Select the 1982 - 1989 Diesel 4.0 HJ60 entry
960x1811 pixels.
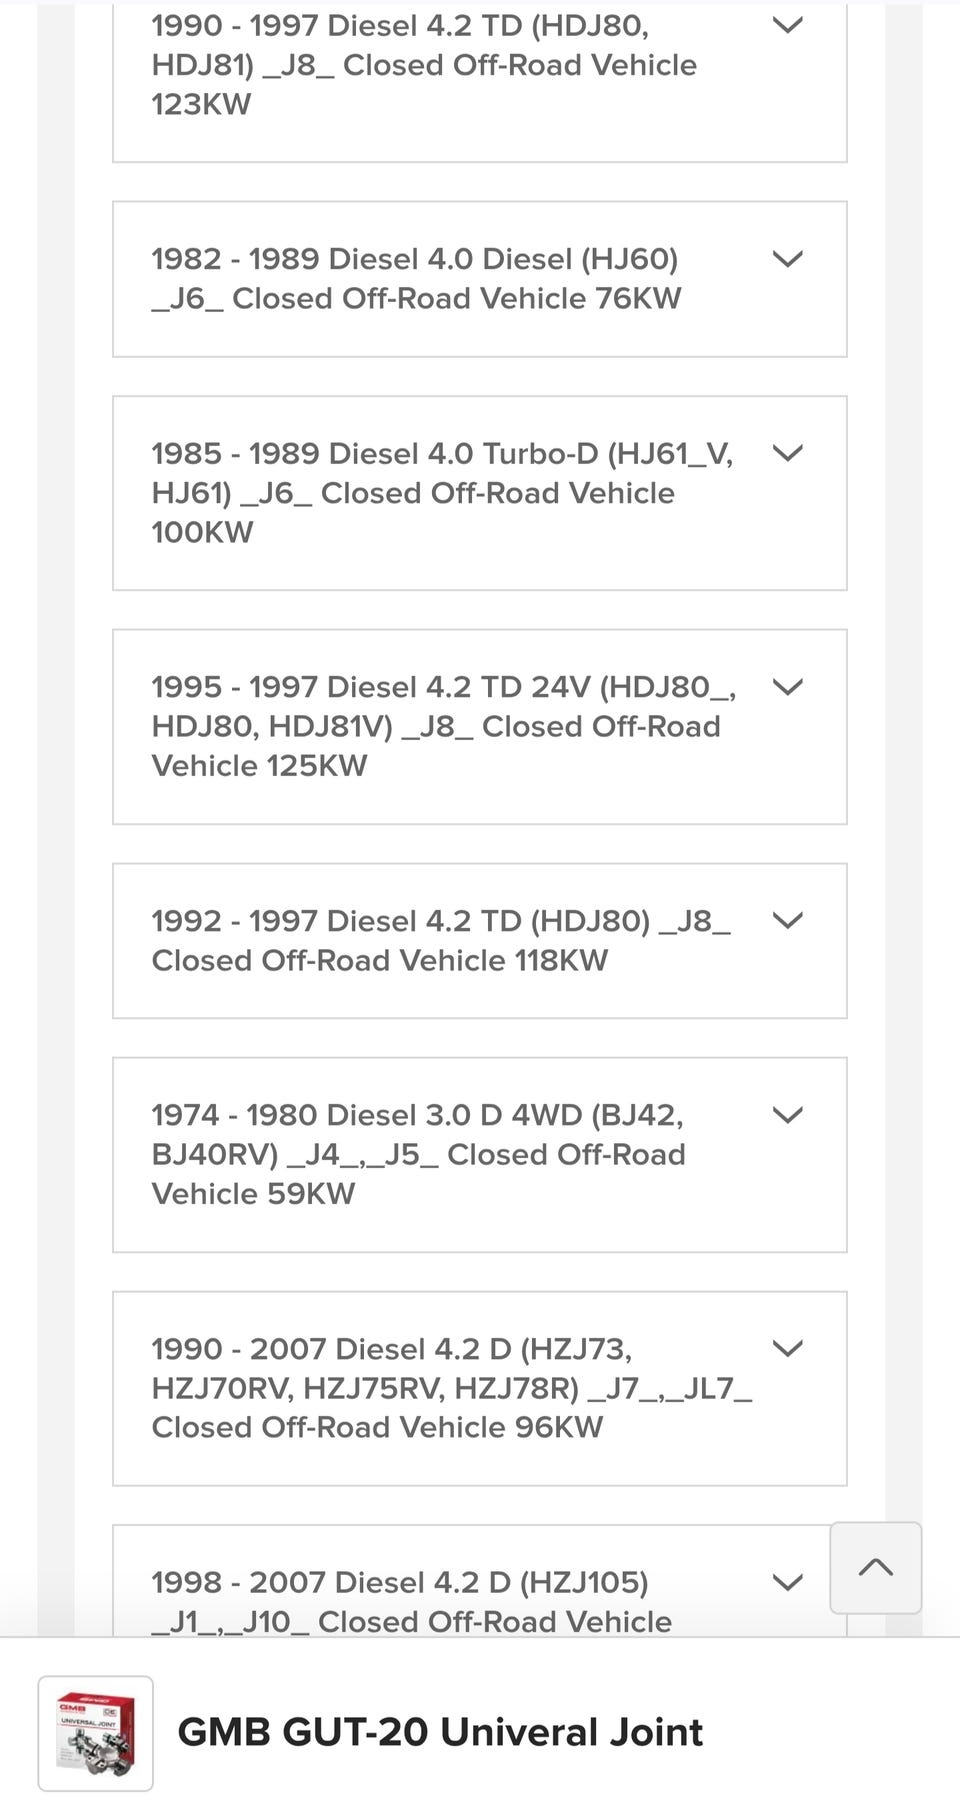[x=416, y=279]
